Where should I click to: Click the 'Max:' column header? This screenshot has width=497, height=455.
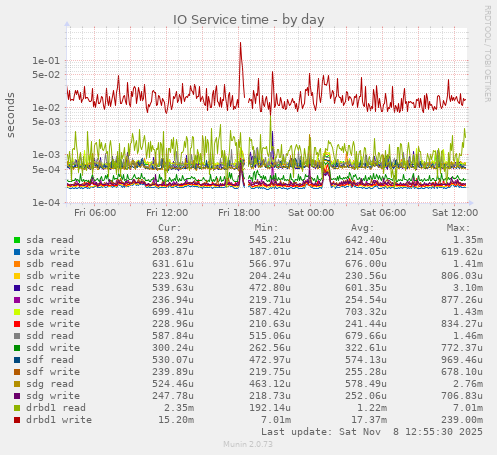[459, 228]
